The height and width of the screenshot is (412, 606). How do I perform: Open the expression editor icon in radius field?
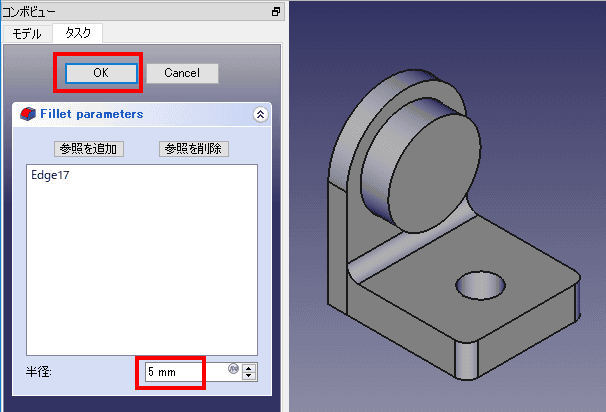(x=233, y=369)
